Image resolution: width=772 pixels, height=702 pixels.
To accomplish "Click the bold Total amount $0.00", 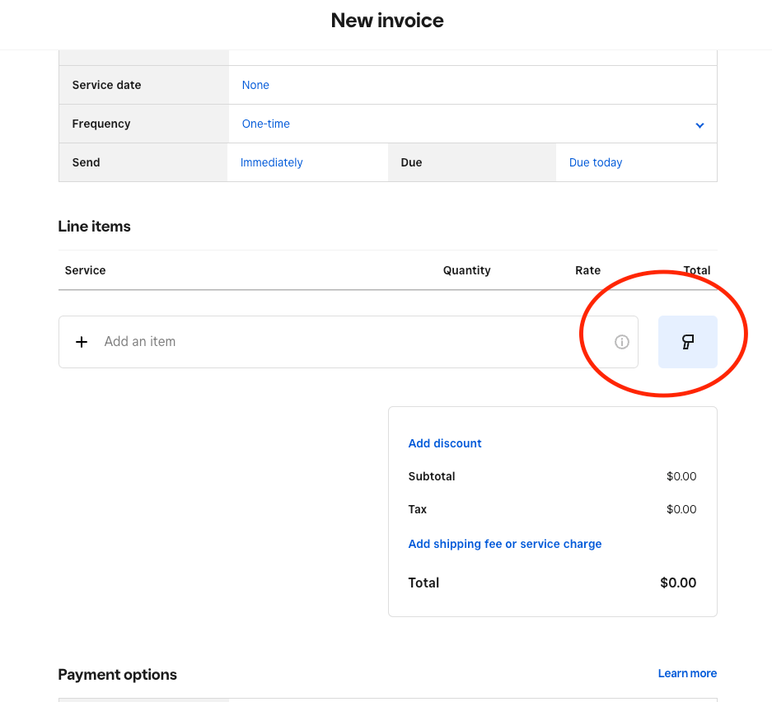I will point(678,583).
